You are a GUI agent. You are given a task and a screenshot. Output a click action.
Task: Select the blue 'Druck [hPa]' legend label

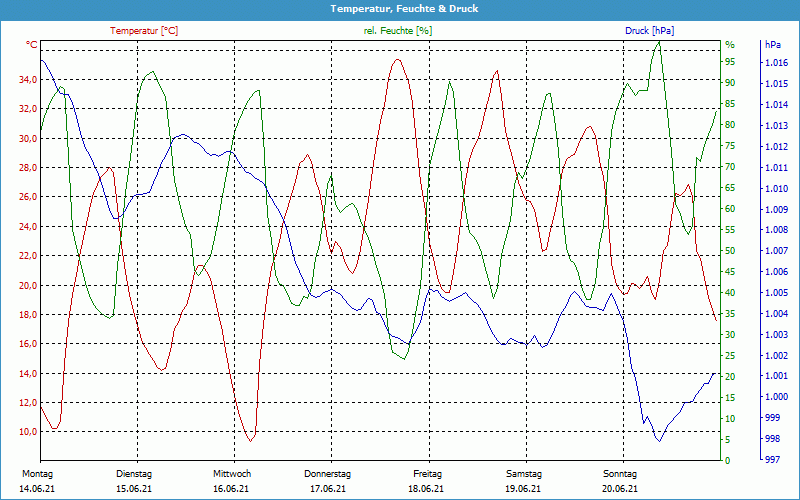click(649, 31)
